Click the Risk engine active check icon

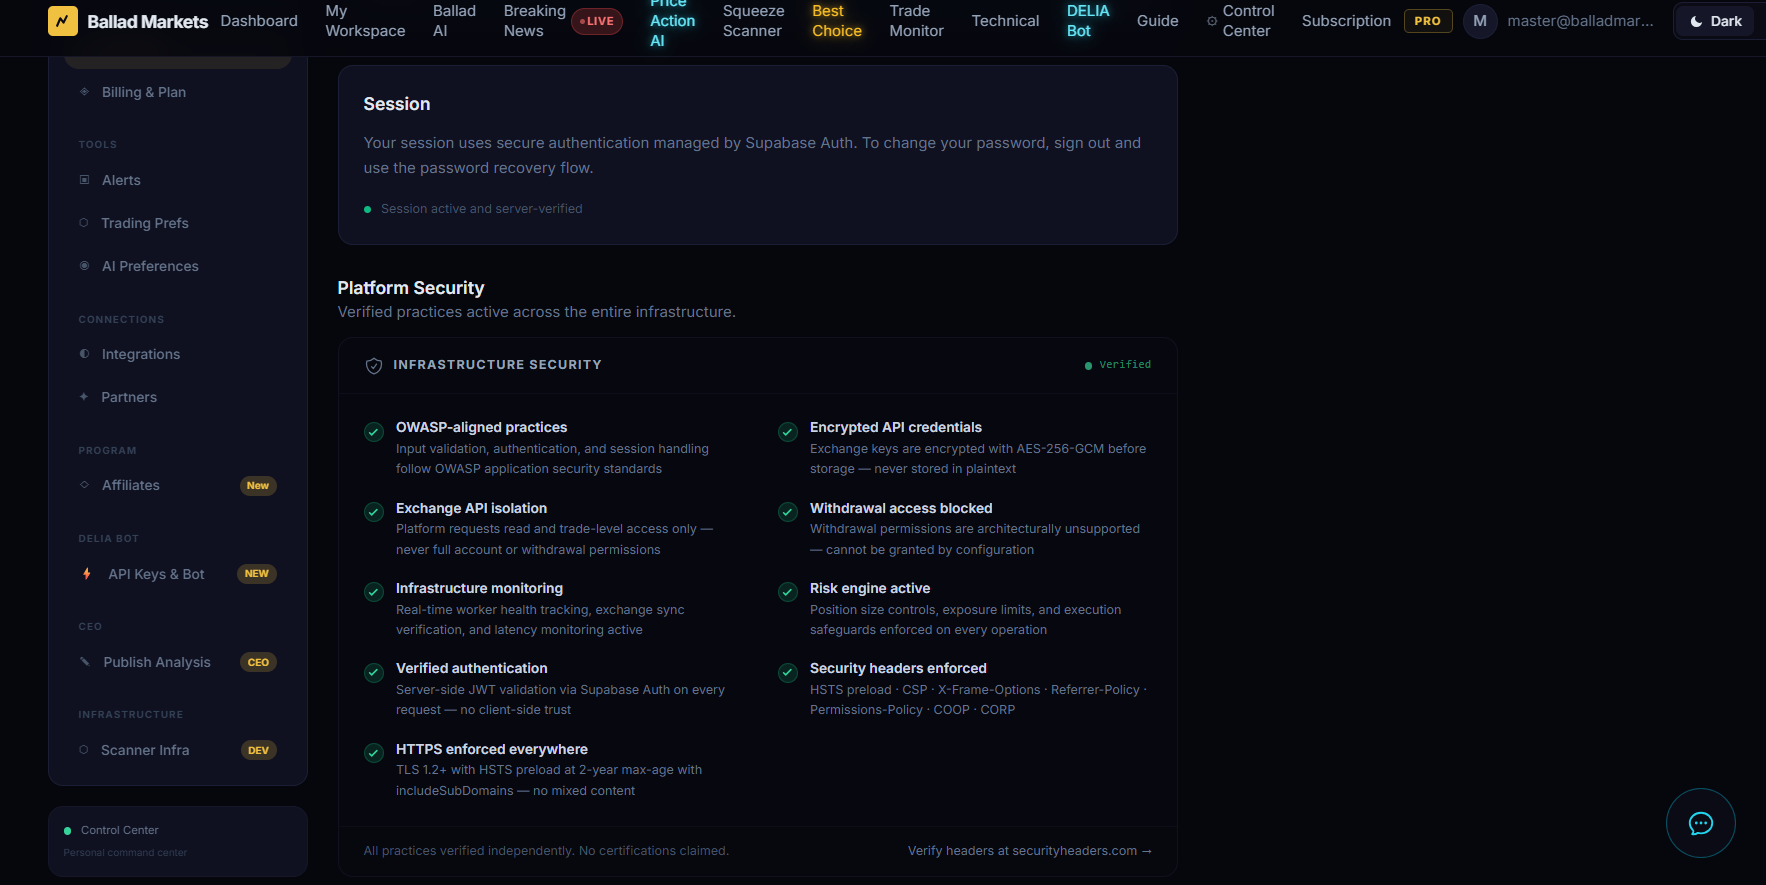click(x=788, y=592)
